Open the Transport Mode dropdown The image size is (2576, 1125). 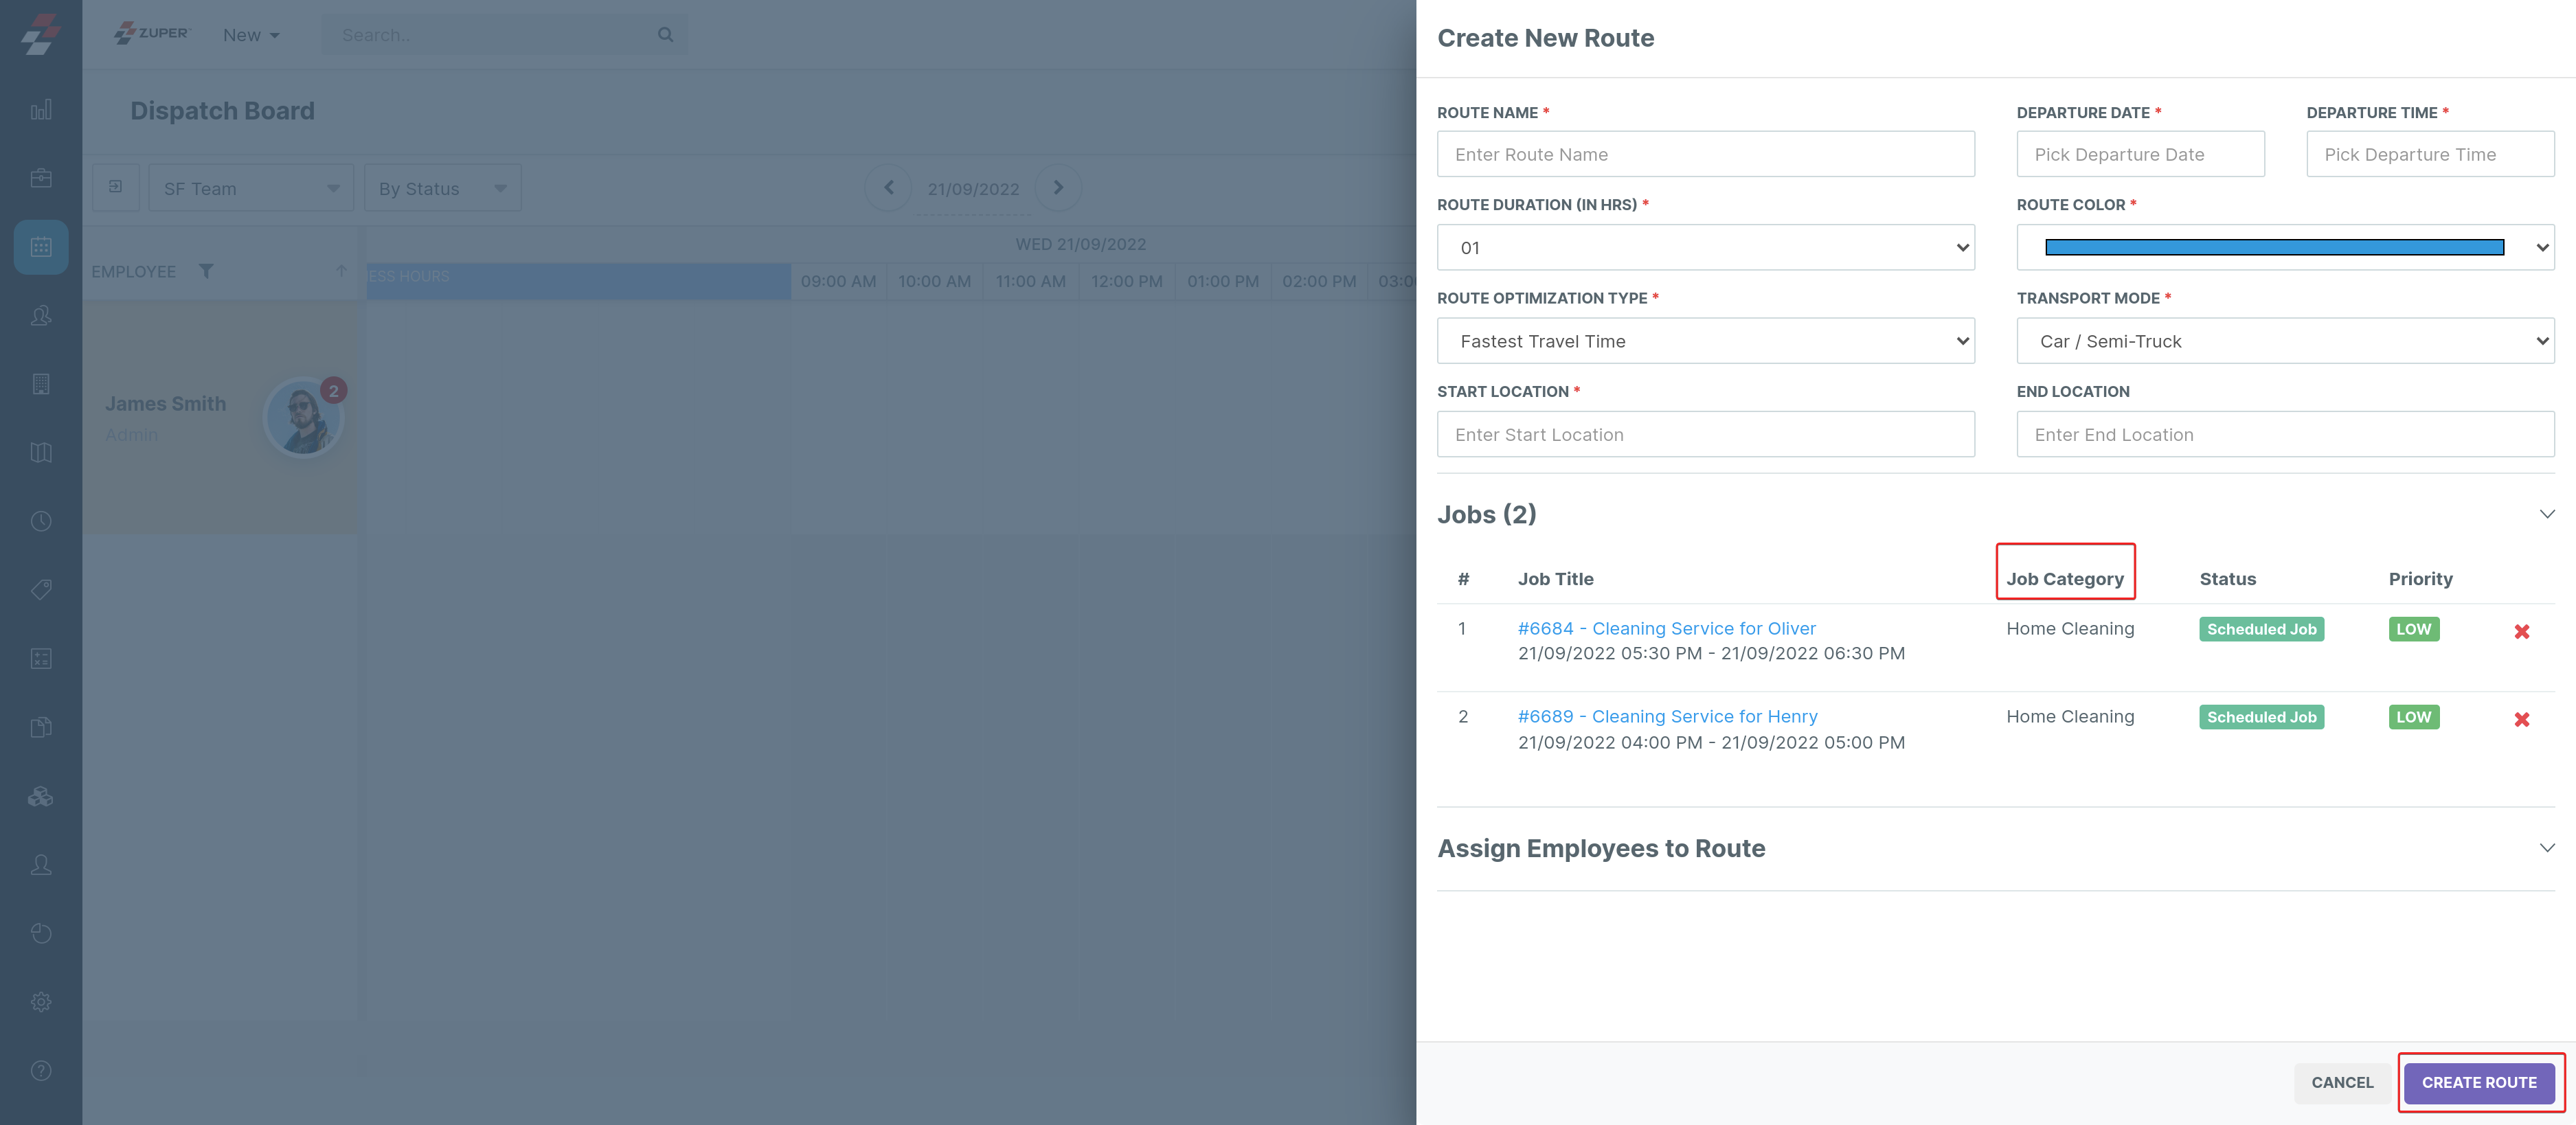tap(2284, 341)
